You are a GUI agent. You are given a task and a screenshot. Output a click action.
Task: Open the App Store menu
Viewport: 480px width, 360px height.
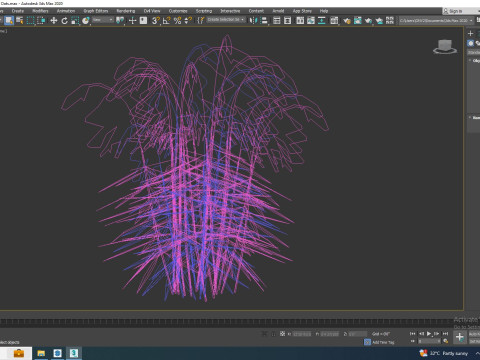click(x=302, y=11)
